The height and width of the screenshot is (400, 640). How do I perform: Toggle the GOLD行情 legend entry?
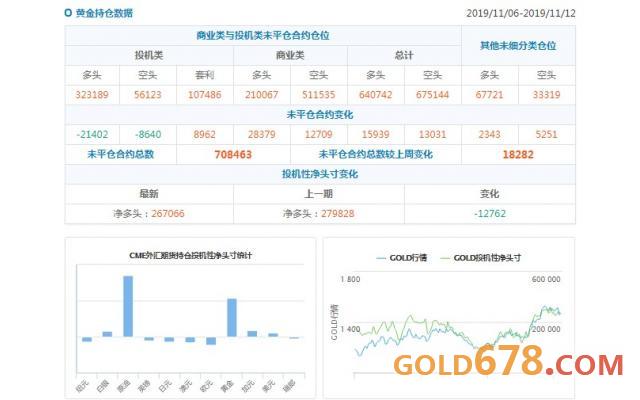coord(402,258)
